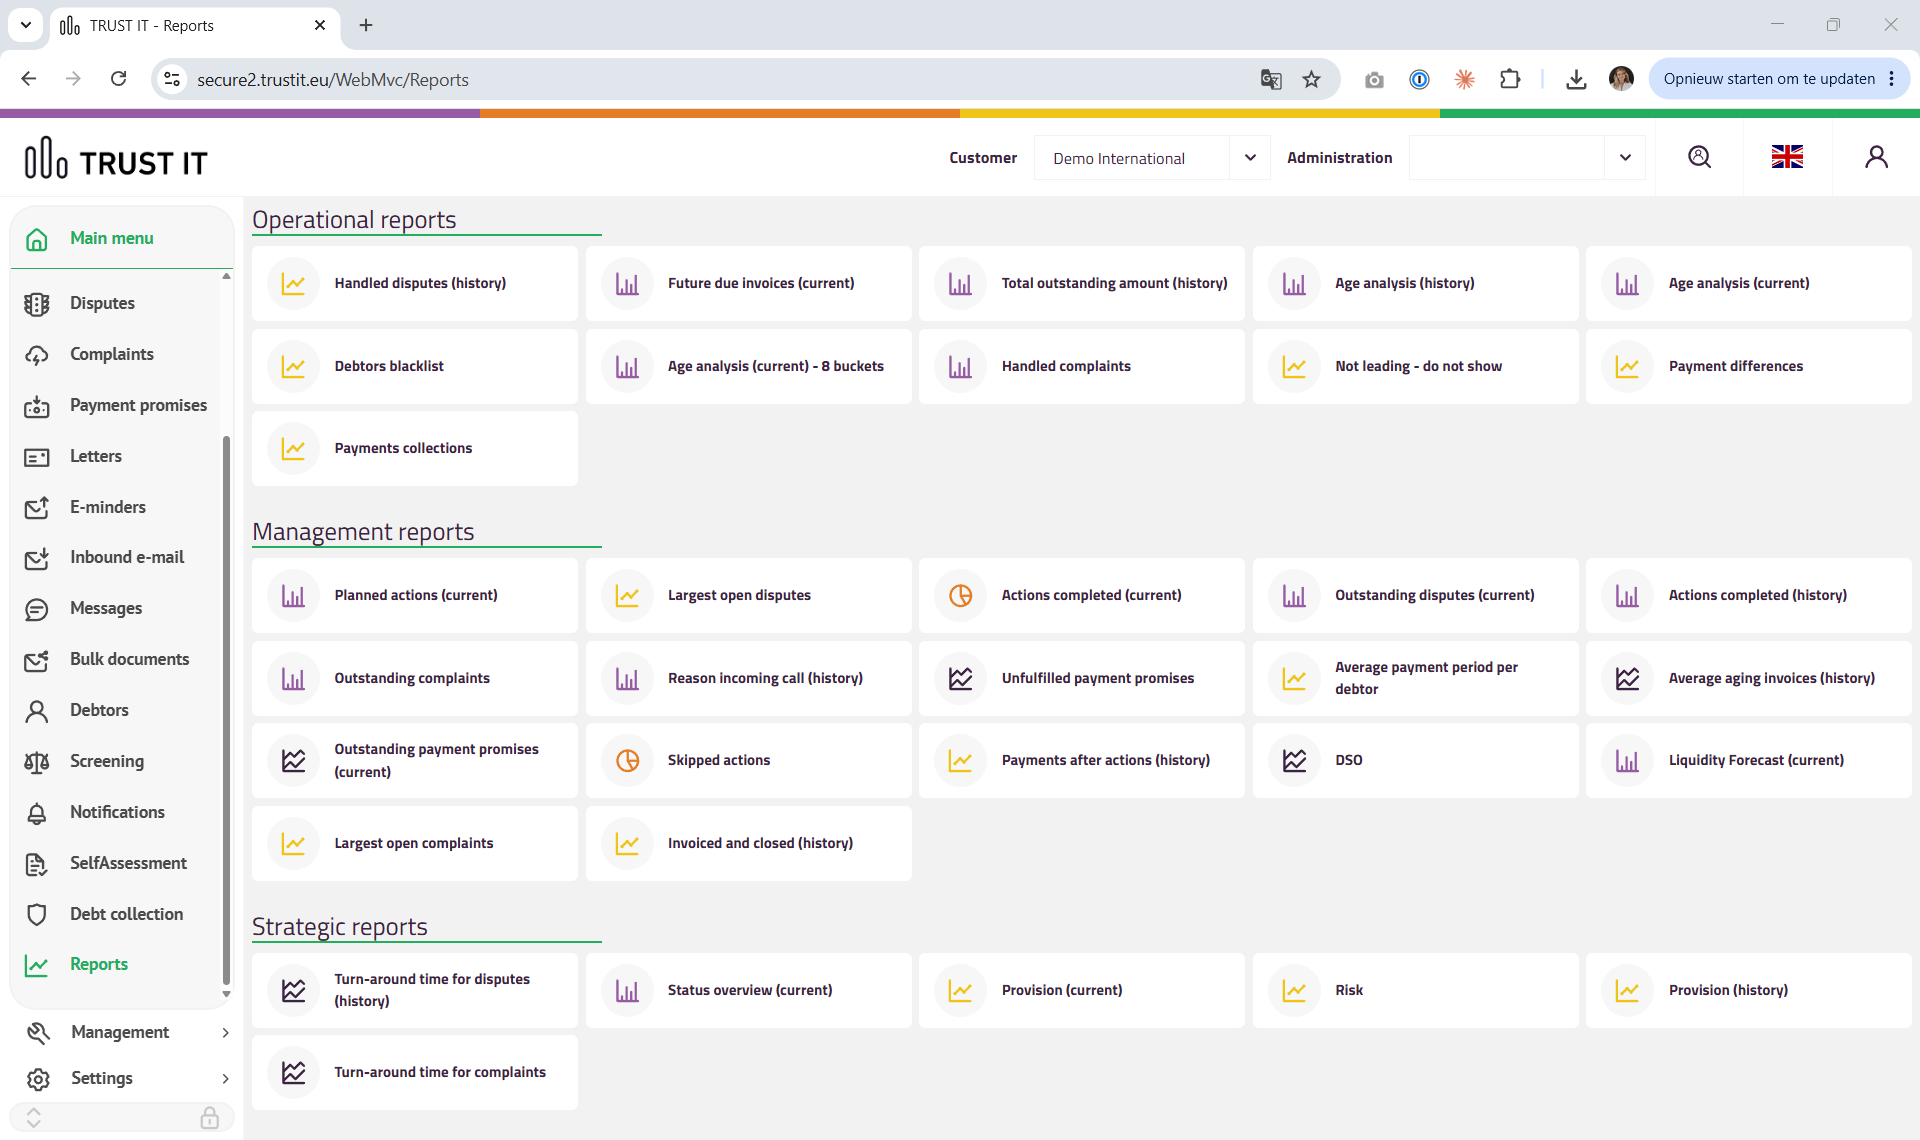Screen dimensions: 1920x1140
Task: Open the Customer dropdown arrow
Action: tap(1250, 158)
